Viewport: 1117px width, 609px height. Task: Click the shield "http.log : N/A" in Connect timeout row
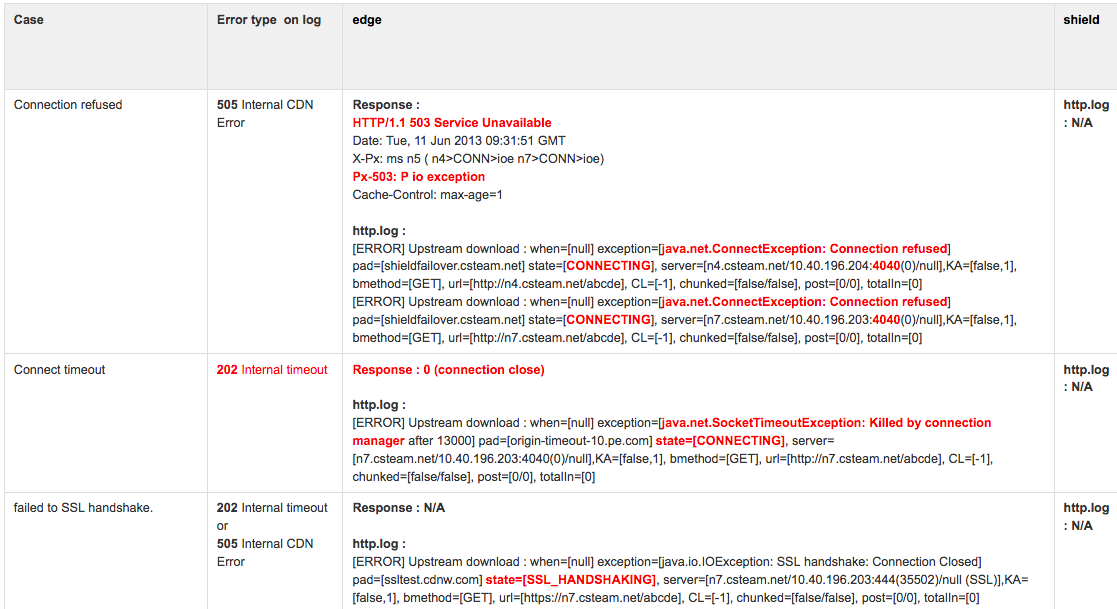(x=1085, y=379)
